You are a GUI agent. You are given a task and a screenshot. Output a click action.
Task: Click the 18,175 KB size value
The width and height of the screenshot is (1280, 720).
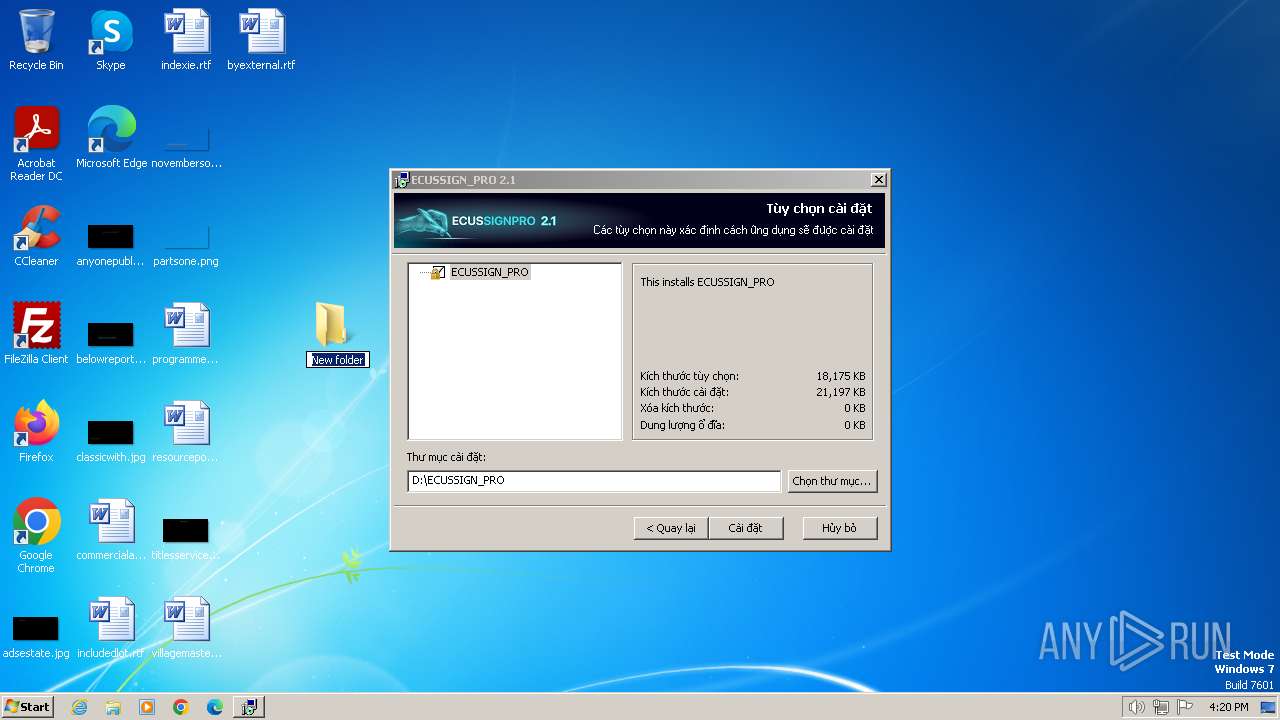(x=841, y=376)
